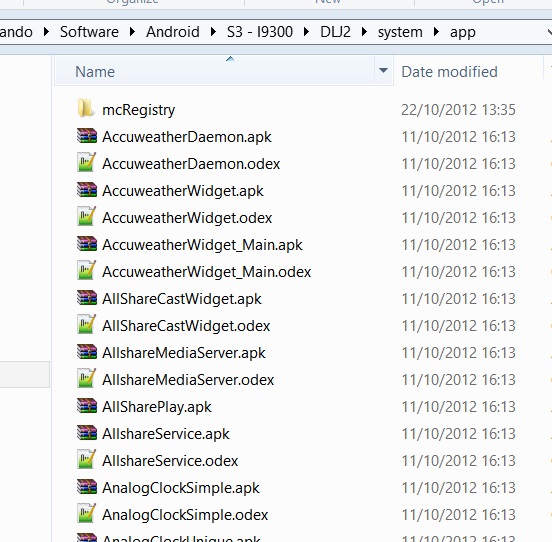Select file name AnalogClockSimple.apk
552x542 pixels.
click(x=181, y=489)
